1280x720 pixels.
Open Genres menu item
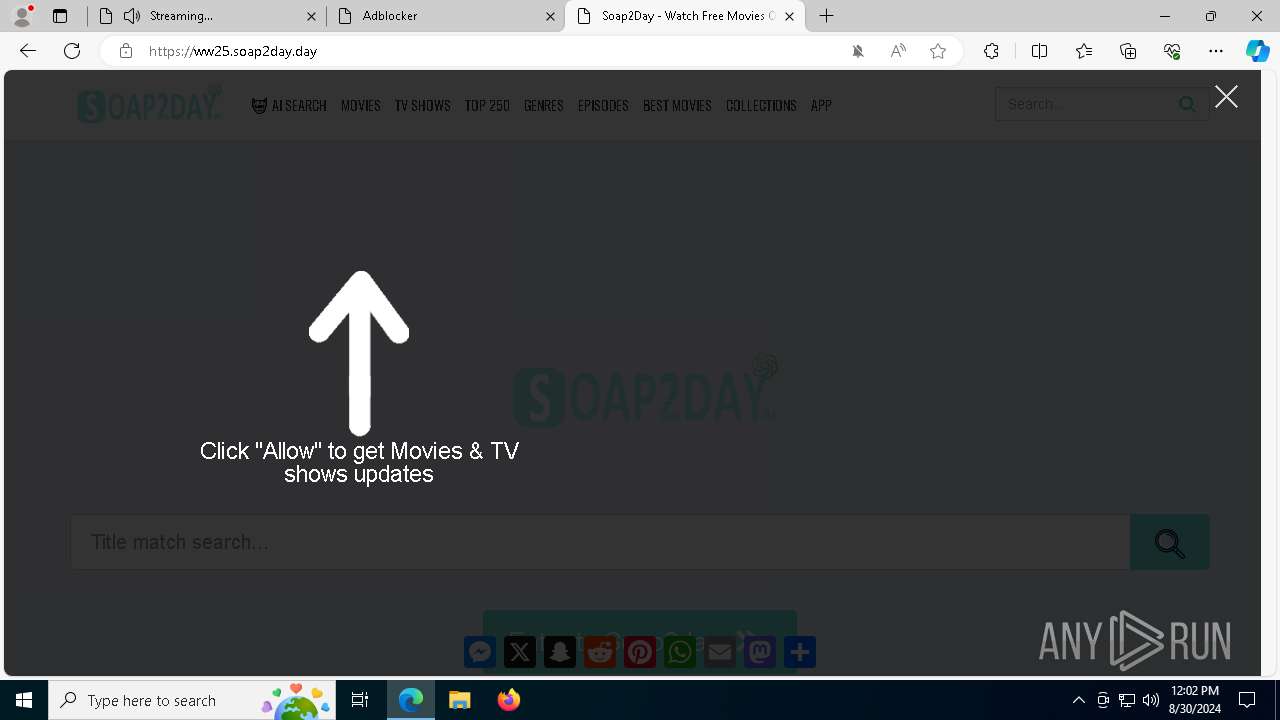(544, 105)
